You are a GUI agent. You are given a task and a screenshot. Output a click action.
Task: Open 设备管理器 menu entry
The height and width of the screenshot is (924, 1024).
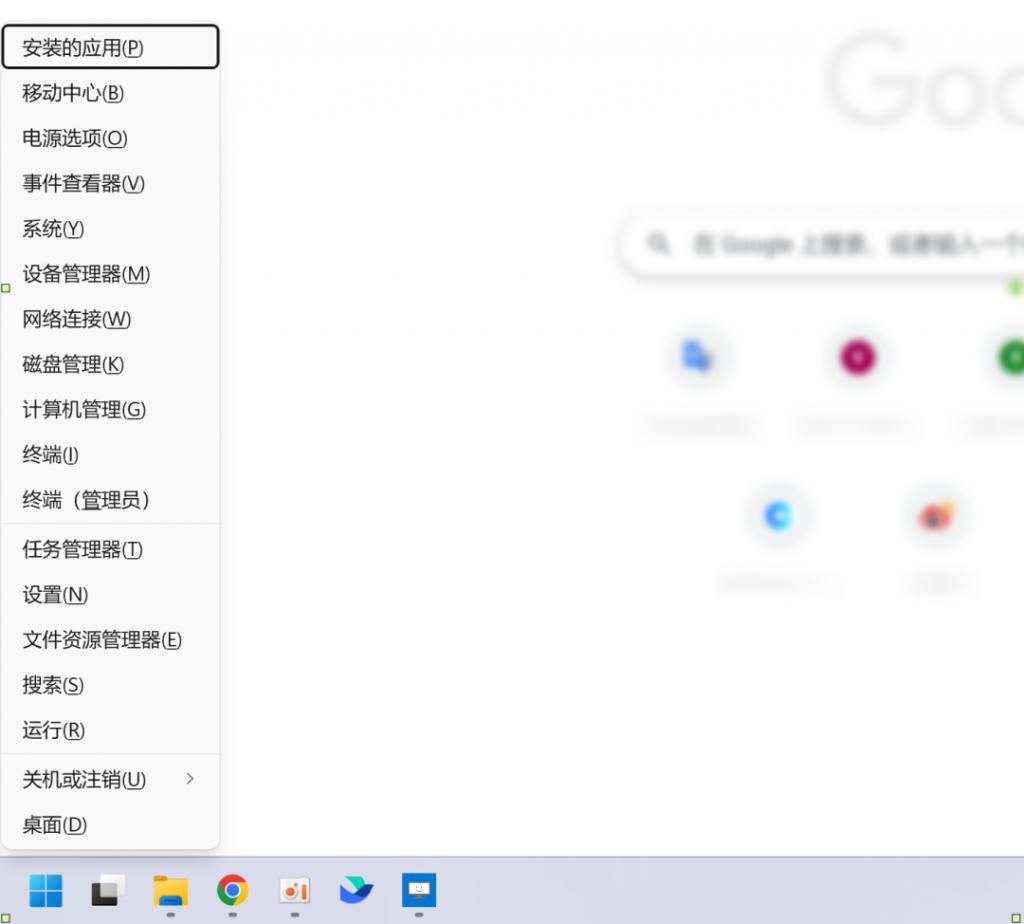click(x=86, y=274)
